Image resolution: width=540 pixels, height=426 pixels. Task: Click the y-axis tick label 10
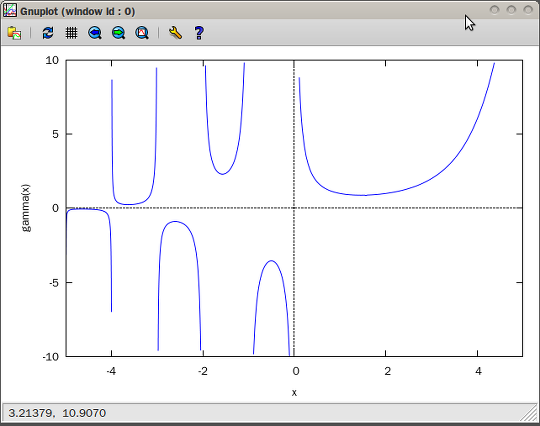point(52,60)
